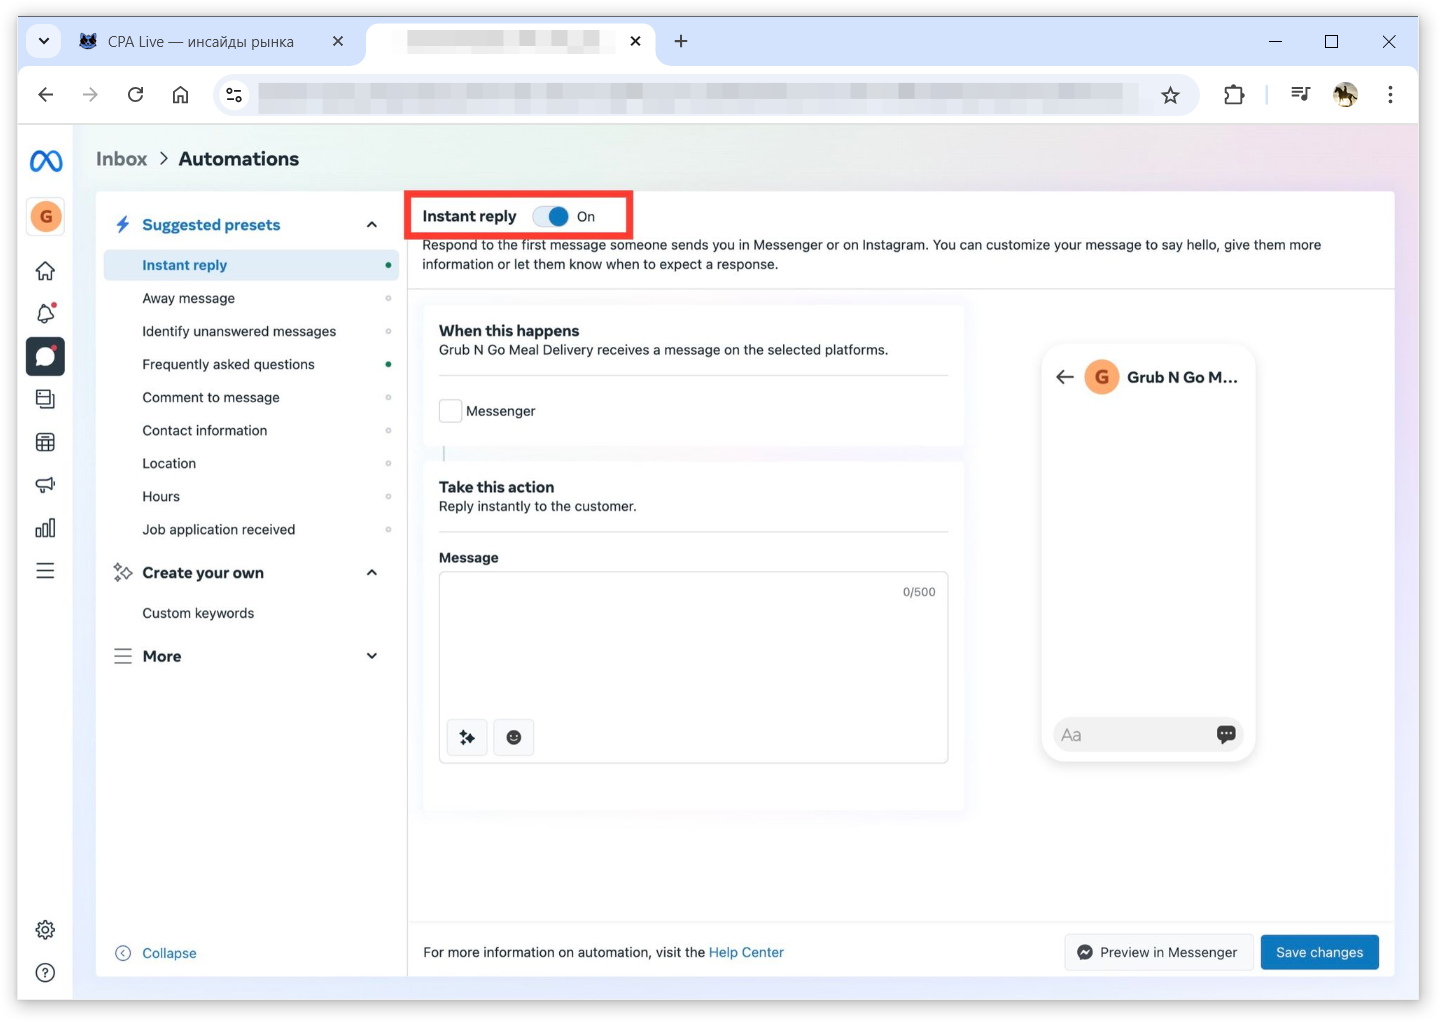Screen dimensions: 1440x1022
Task: Open All tools hamburger icon
Action: 45,571
